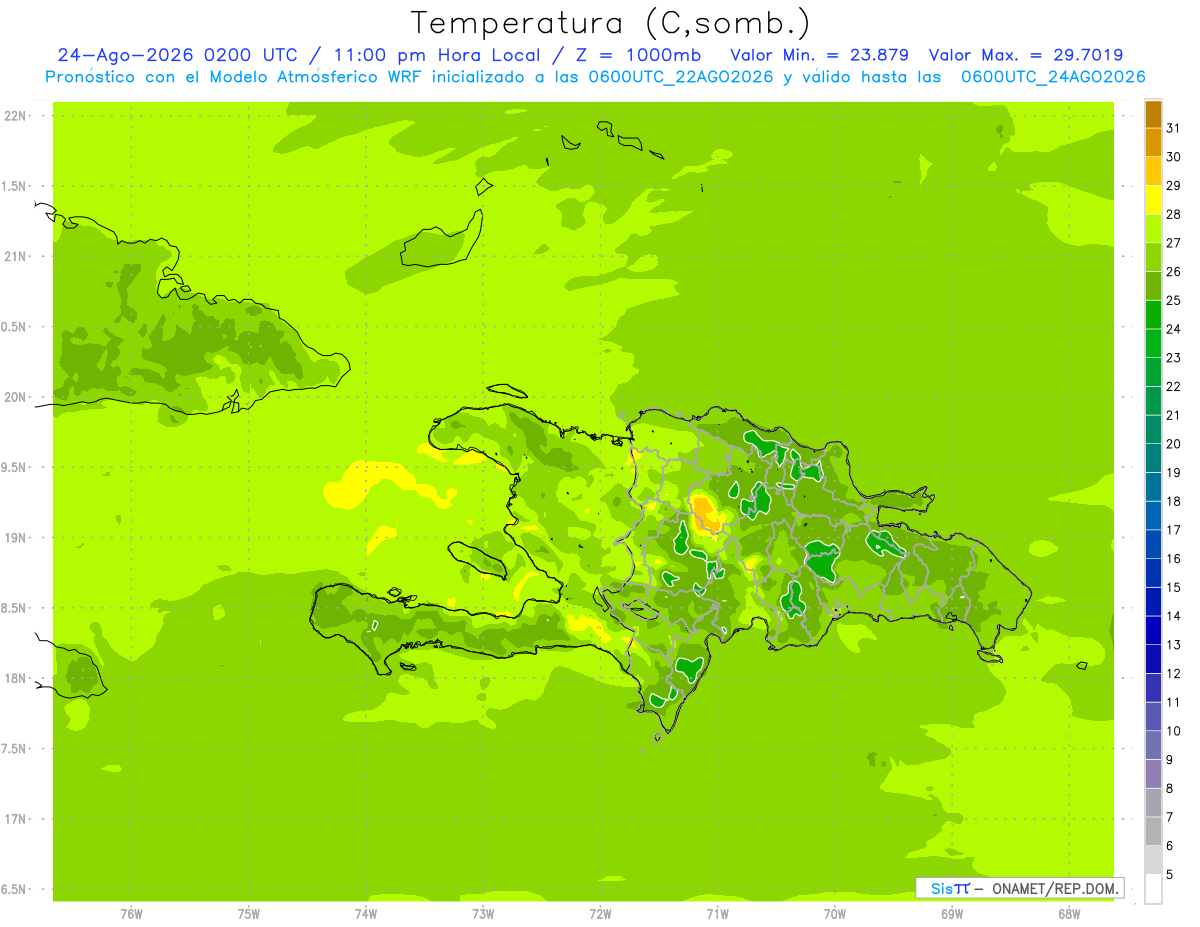This screenshot has height=927, width=1200.
Task: Click the "18N" latitude label
Action: pos(15,679)
